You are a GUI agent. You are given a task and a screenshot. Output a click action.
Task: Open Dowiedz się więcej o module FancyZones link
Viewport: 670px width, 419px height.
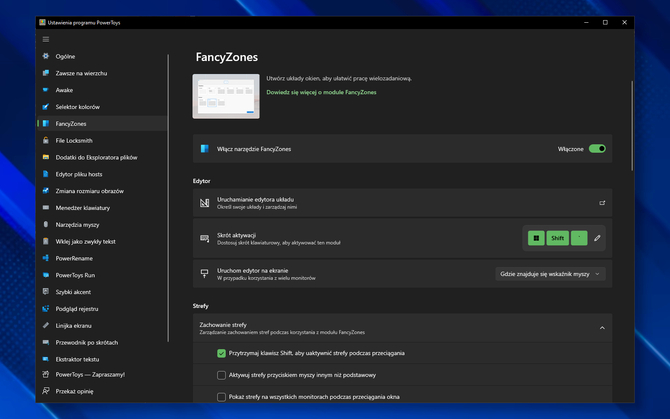[321, 92]
